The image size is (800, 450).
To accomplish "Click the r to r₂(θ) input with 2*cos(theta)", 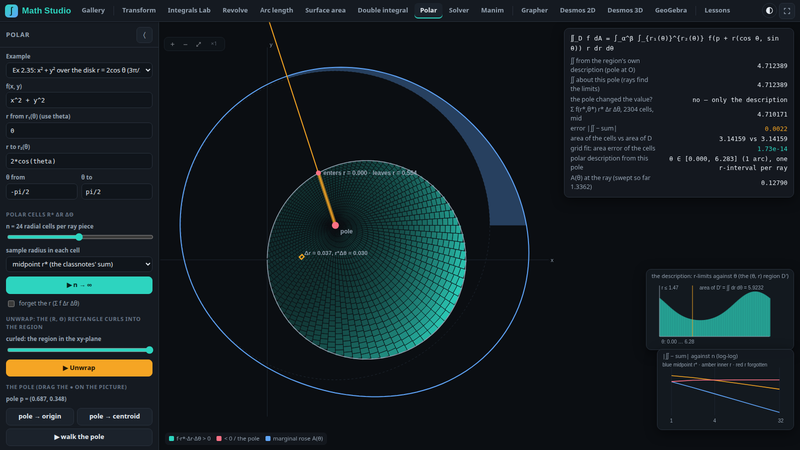I will pos(79,161).
